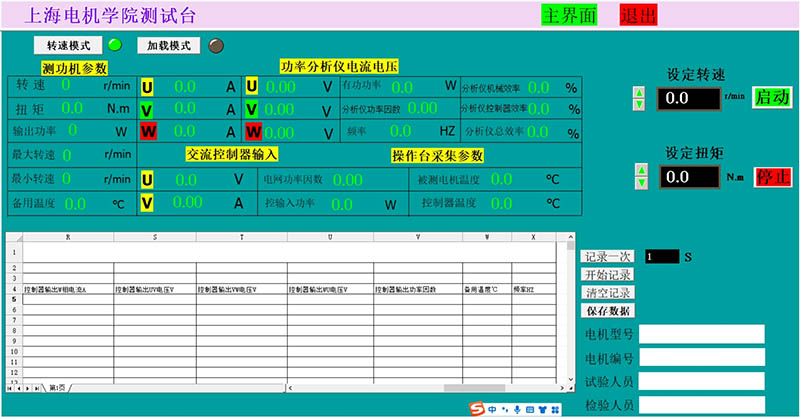800x417 pixels.
Task: Click the microphone icon in IME toolbar
Action: tap(517, 408)
